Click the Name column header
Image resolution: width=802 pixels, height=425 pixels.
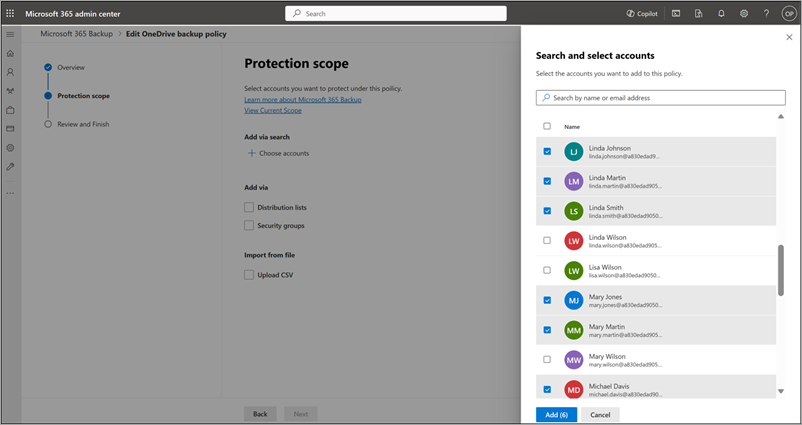point(572,127)
